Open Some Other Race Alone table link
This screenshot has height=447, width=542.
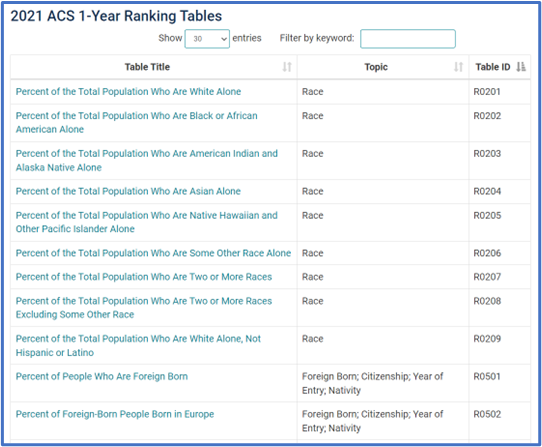click(153, 253)
